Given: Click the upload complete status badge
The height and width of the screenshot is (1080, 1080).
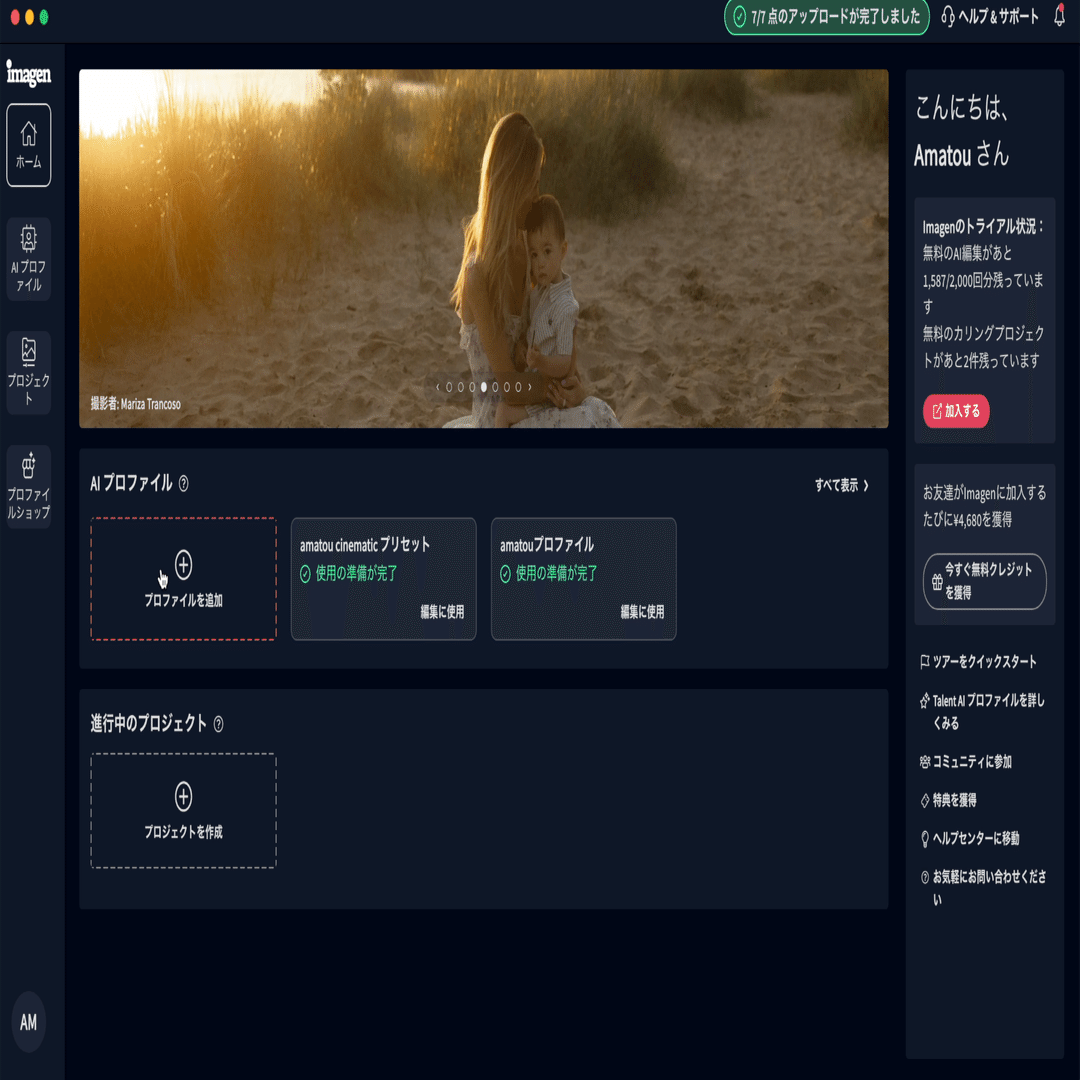Looking at the screenshot, I should [827, 17].
